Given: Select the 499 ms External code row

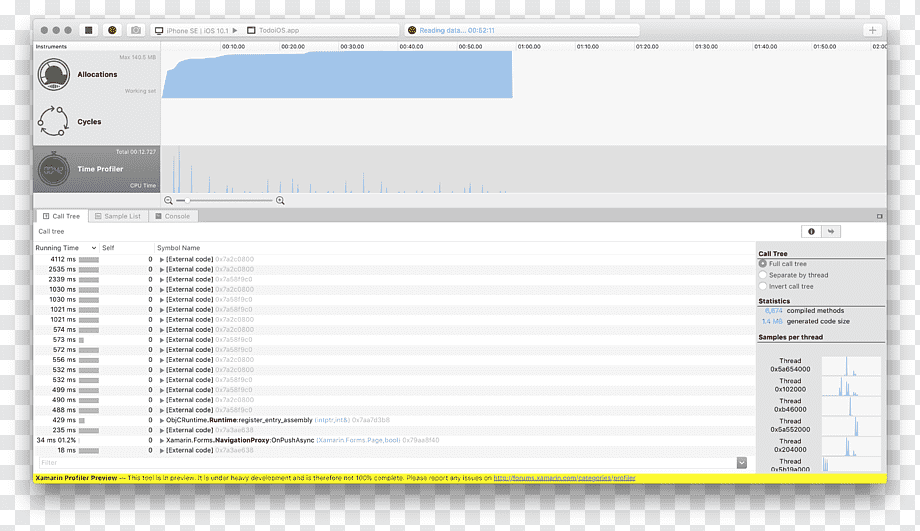Looking at the screenshot, I should (x=394, y=390).
